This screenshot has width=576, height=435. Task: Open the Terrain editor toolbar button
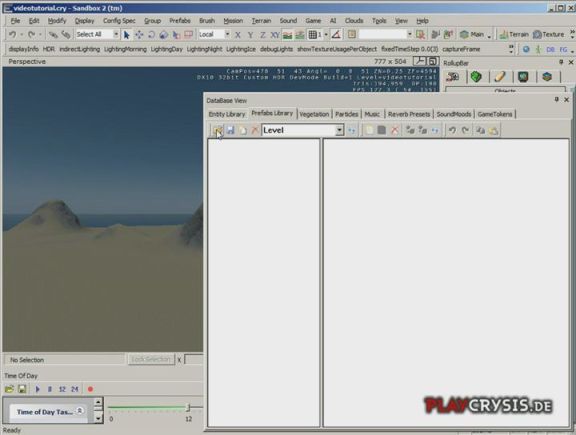[514, 35]
